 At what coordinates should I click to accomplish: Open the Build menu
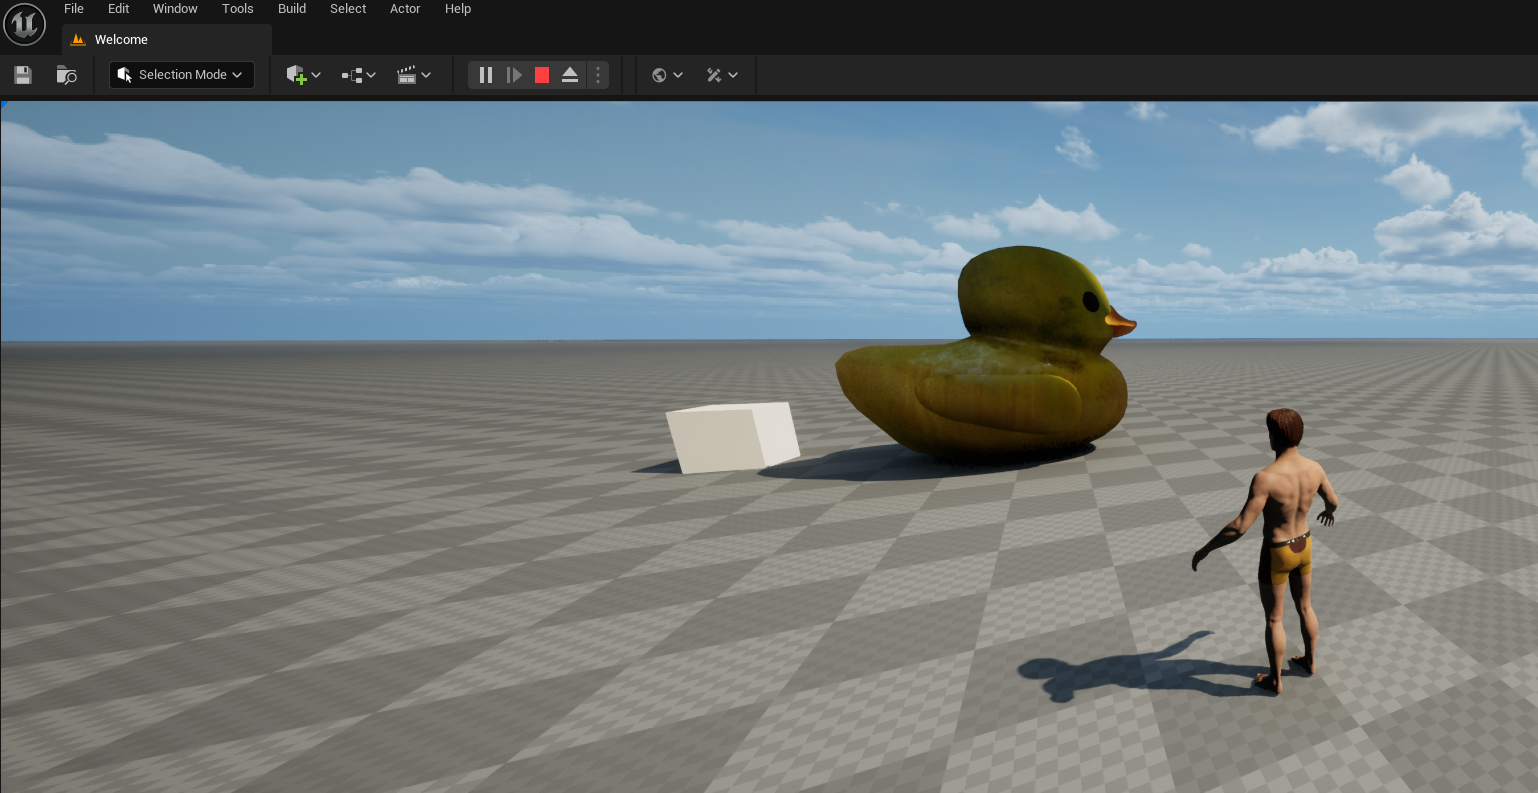(292, 9)
